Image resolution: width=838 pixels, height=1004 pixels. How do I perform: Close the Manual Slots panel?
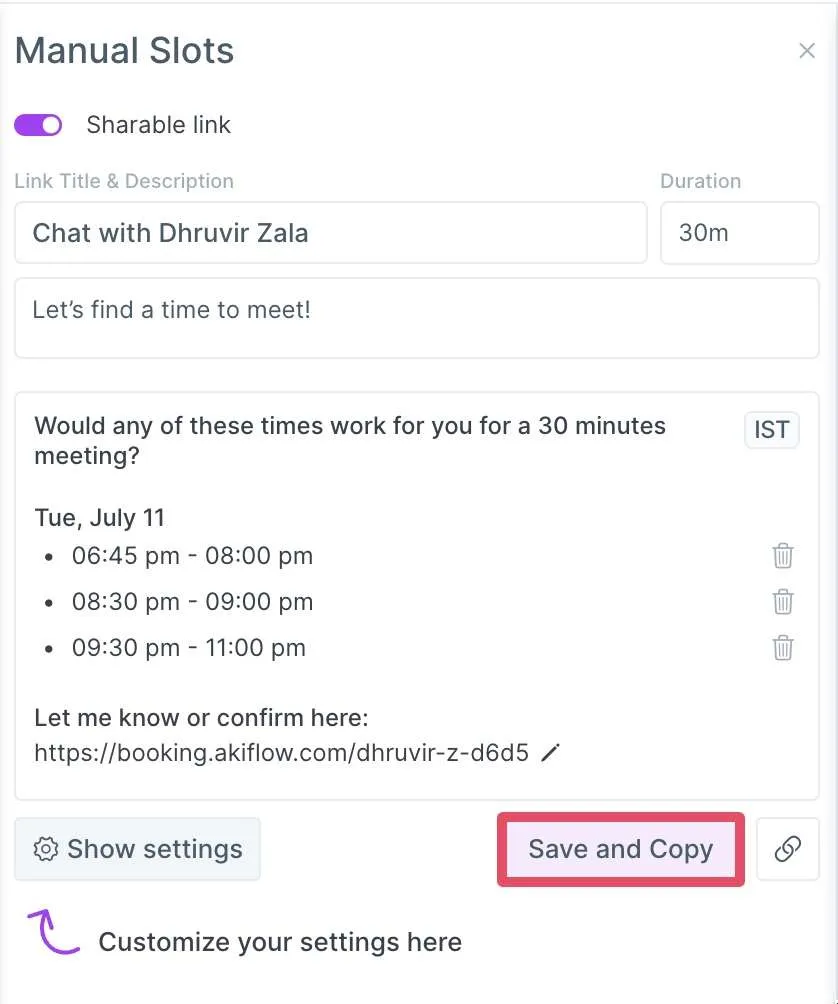coord(807,51)
